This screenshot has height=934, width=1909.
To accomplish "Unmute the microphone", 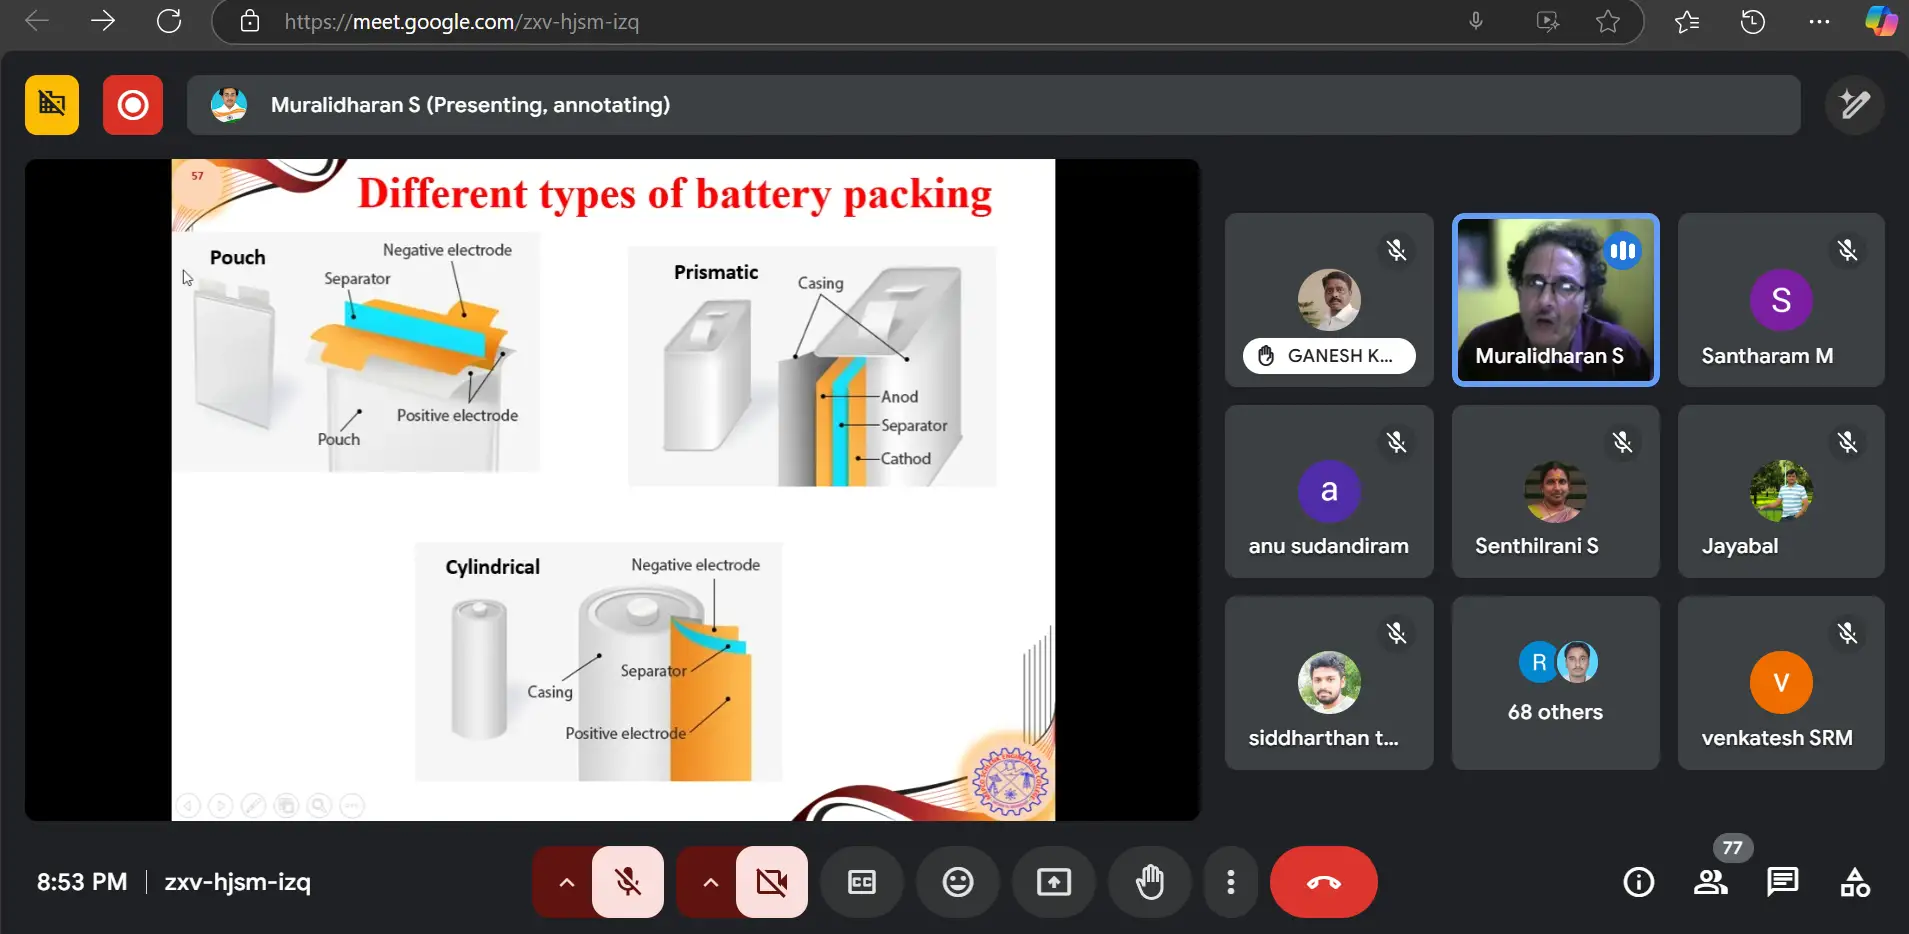I will pyautogui.click(x=628, y=882).
